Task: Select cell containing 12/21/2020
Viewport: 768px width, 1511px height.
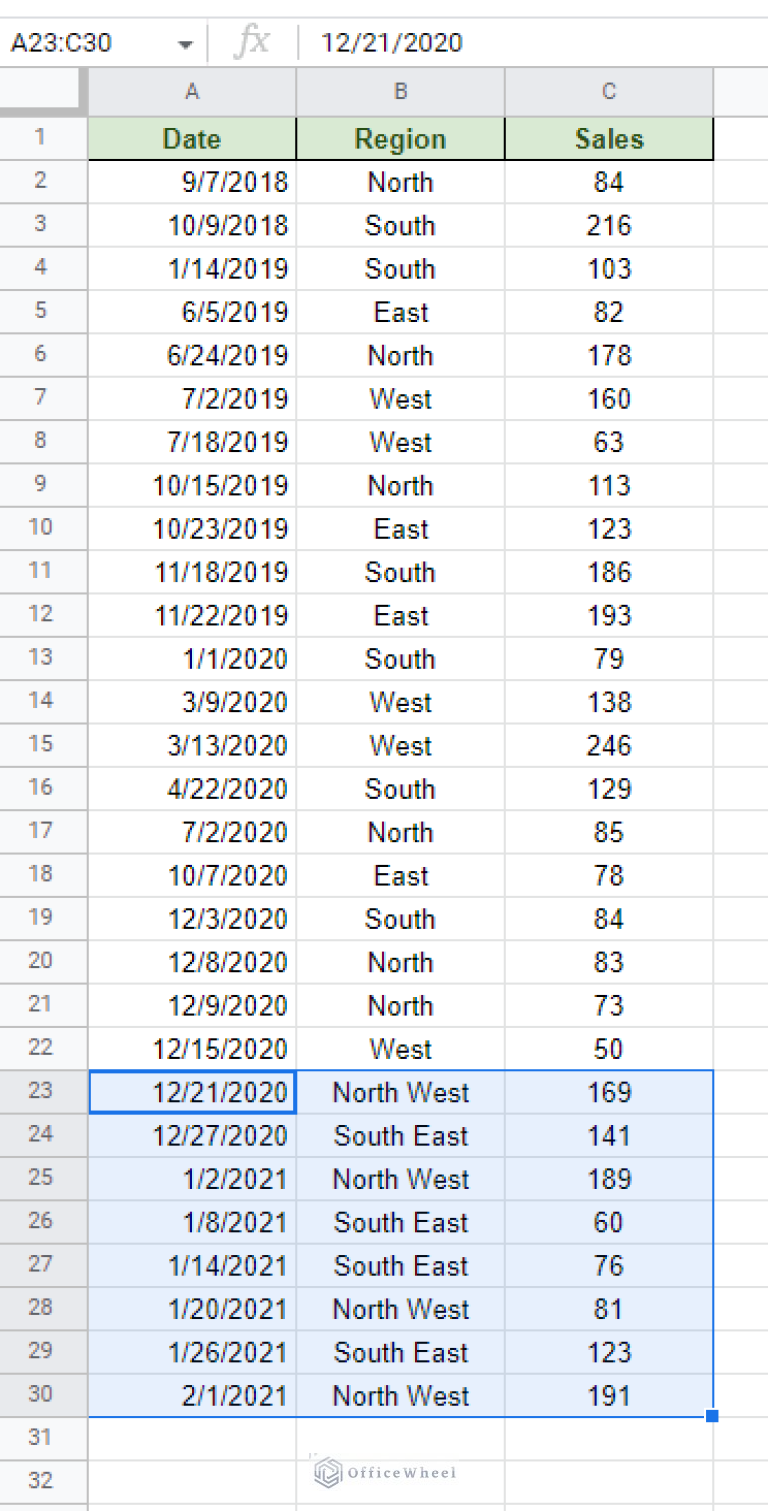Action: pyautogui.click(x=192, y=1092)
